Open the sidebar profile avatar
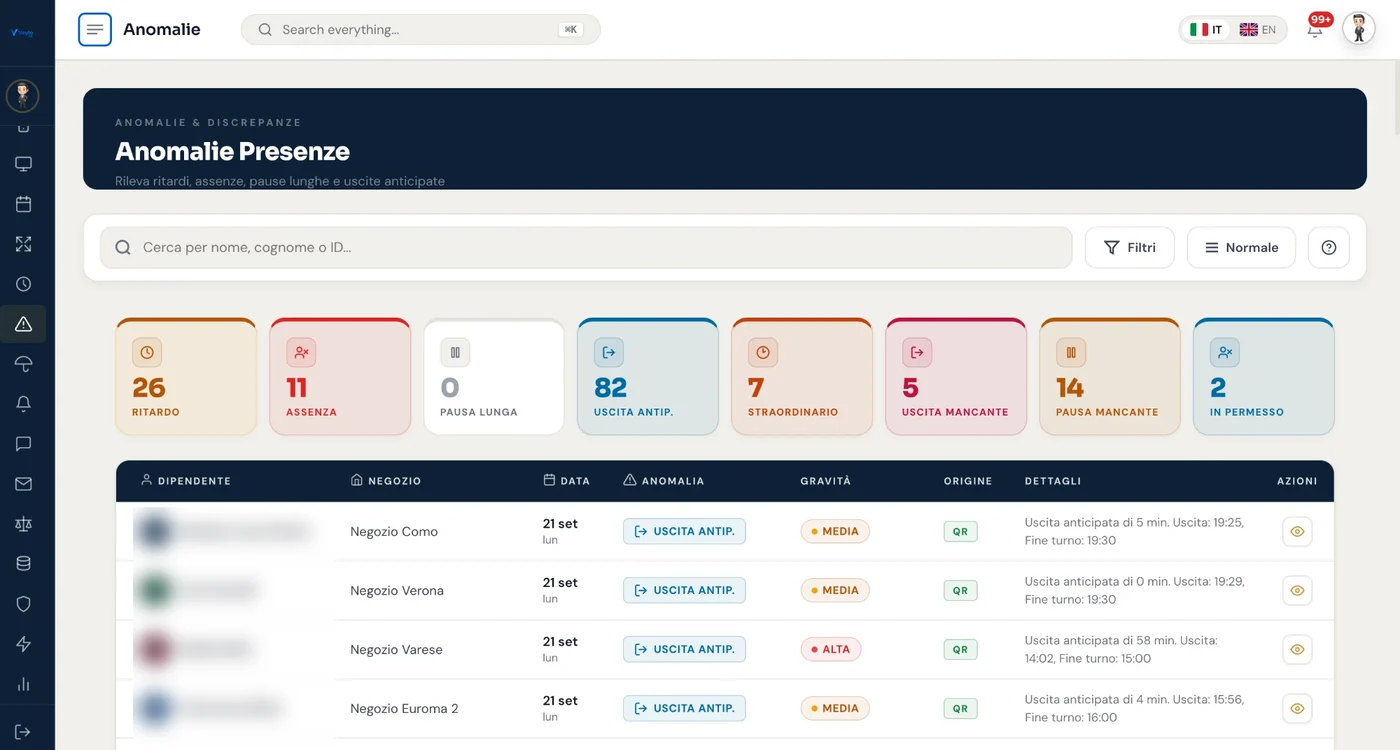 click(22, 96)
